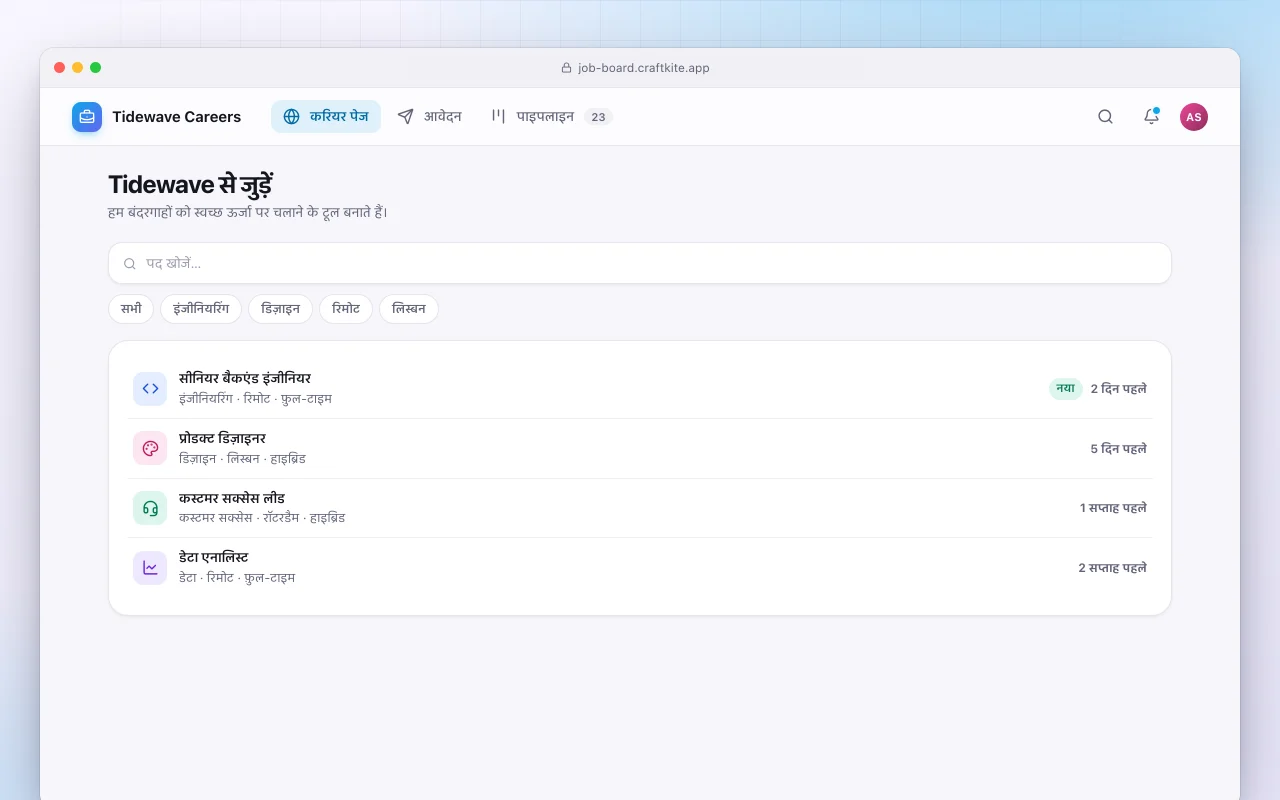Click the Tidewave Careers brand name

tap(177, 117)
